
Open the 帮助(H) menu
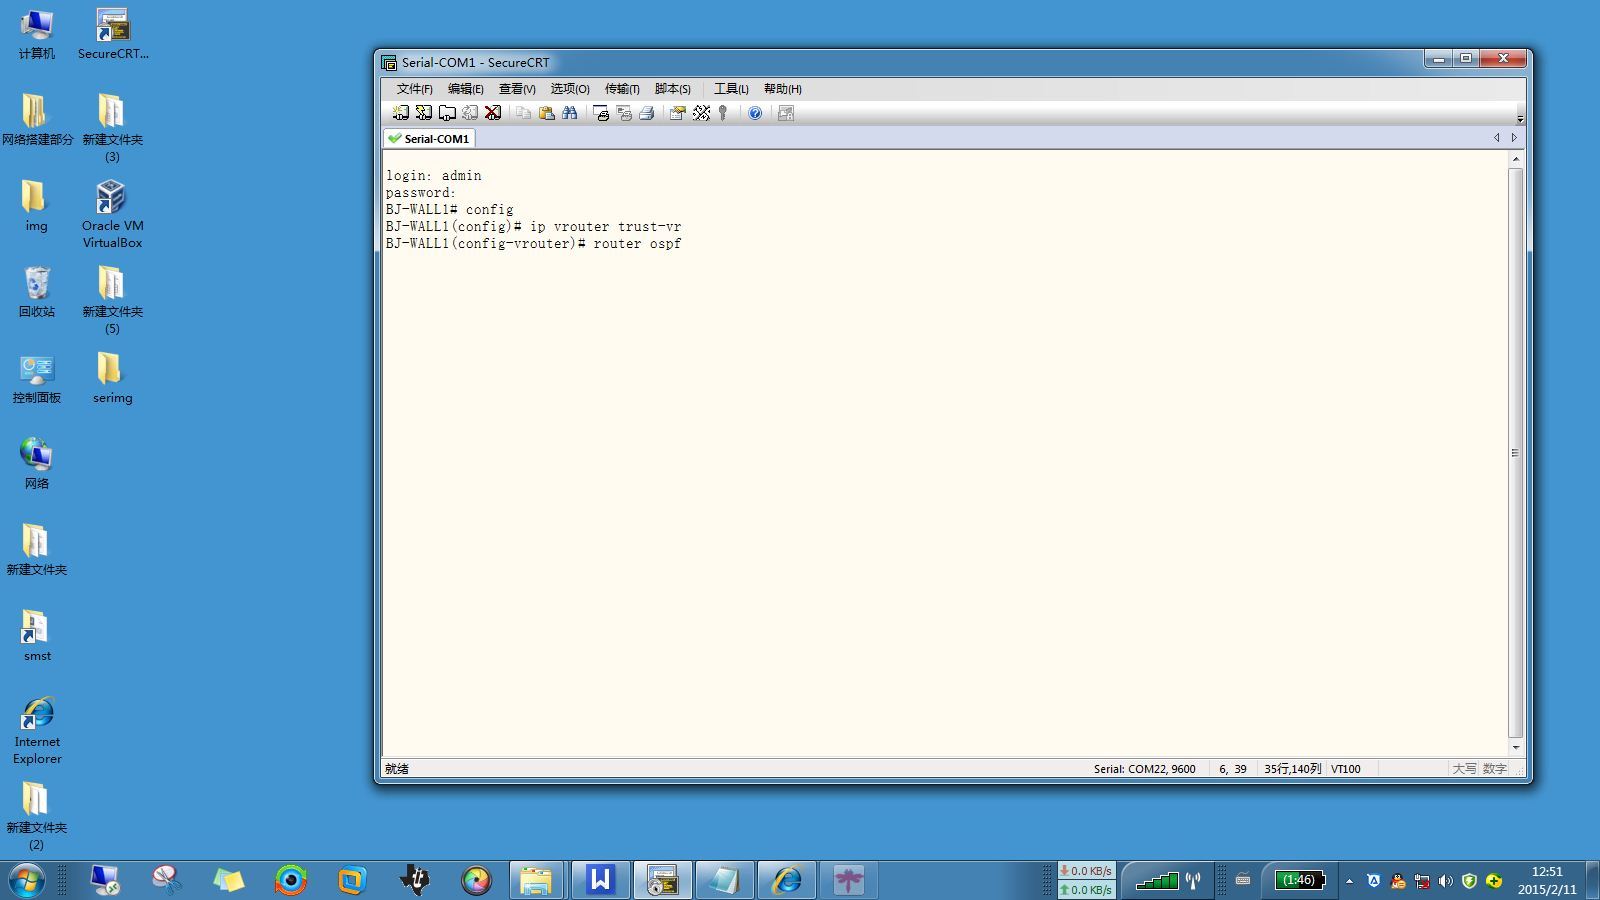782,89
